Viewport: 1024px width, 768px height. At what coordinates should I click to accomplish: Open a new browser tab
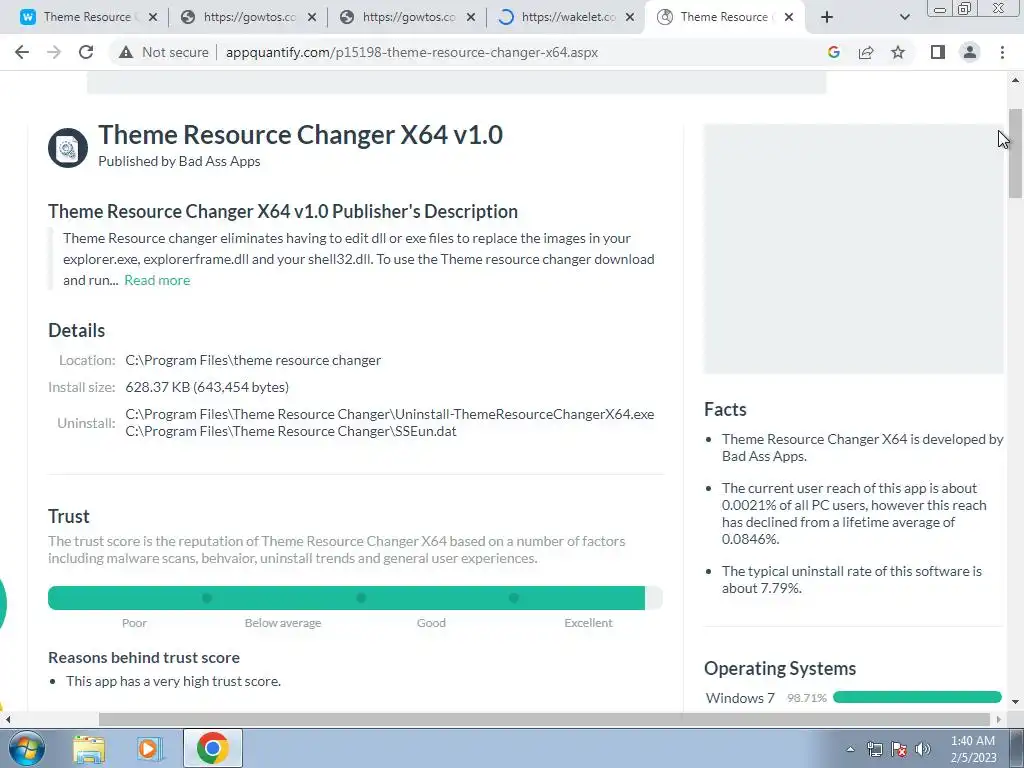click(827, 18)
